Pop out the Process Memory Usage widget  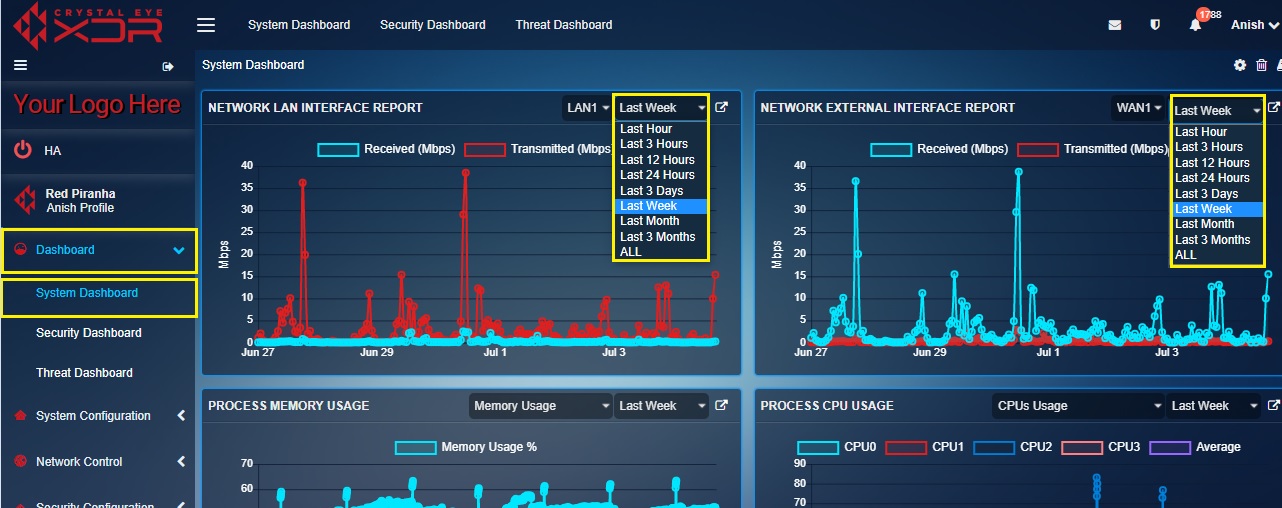point(721,405)
